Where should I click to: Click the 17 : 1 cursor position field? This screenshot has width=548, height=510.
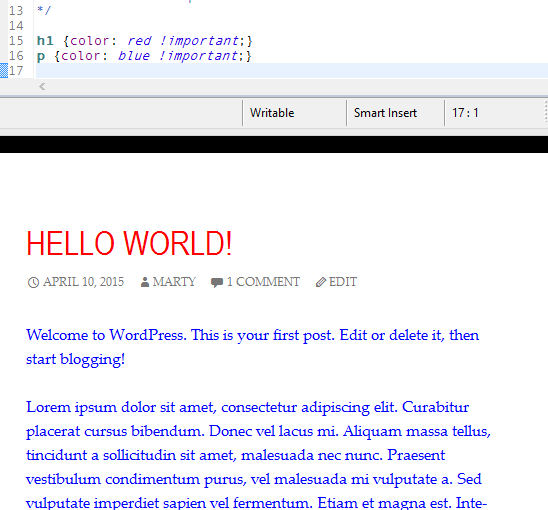click(x=465, y=113)
